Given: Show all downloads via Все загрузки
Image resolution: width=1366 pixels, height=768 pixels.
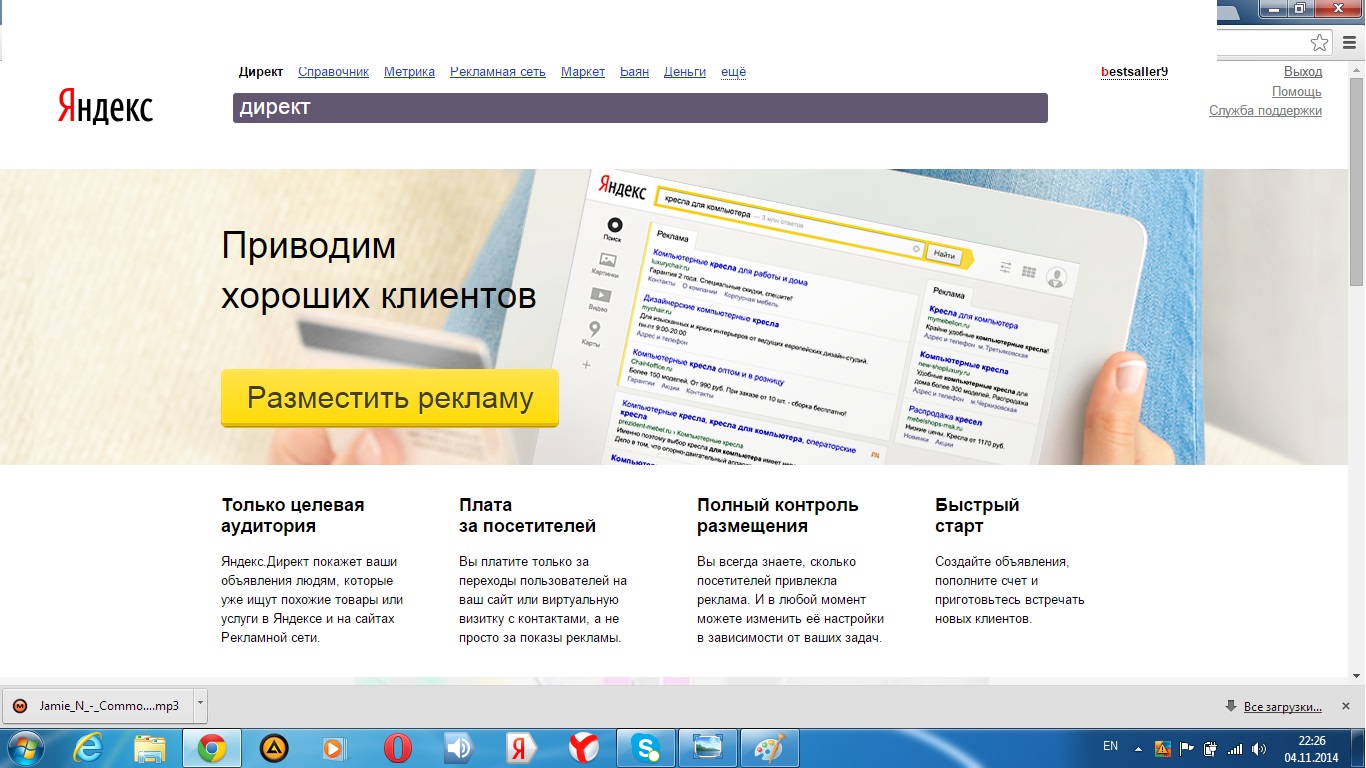Looking at the screenshot, I should (x=1283, y=707).
